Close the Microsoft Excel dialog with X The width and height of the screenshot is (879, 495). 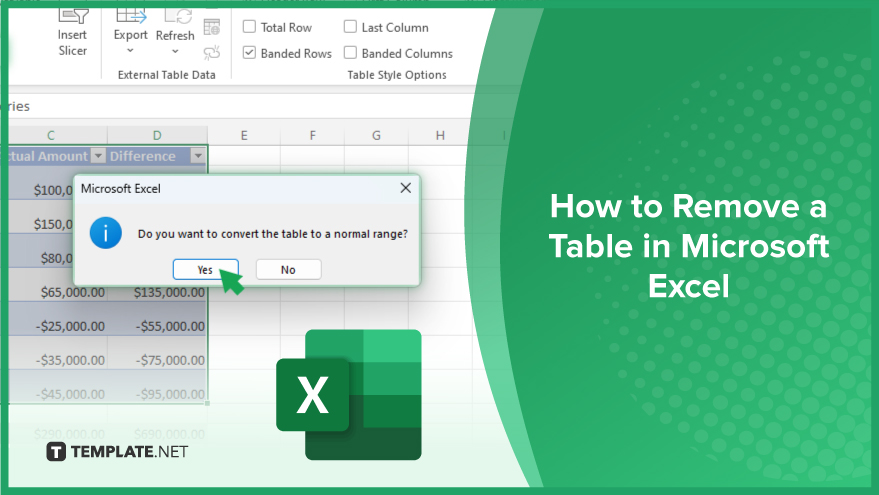tap(406, 188)
